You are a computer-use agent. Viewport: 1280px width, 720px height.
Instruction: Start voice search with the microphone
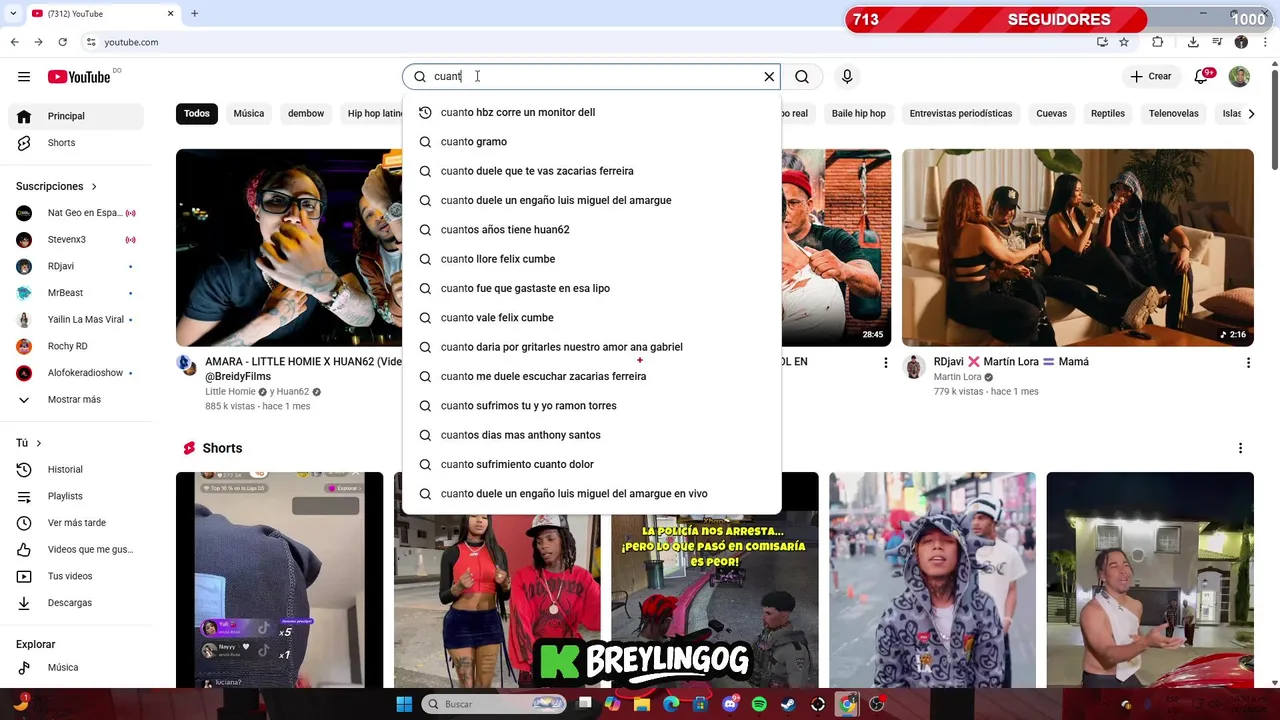(x=847, y=76)
